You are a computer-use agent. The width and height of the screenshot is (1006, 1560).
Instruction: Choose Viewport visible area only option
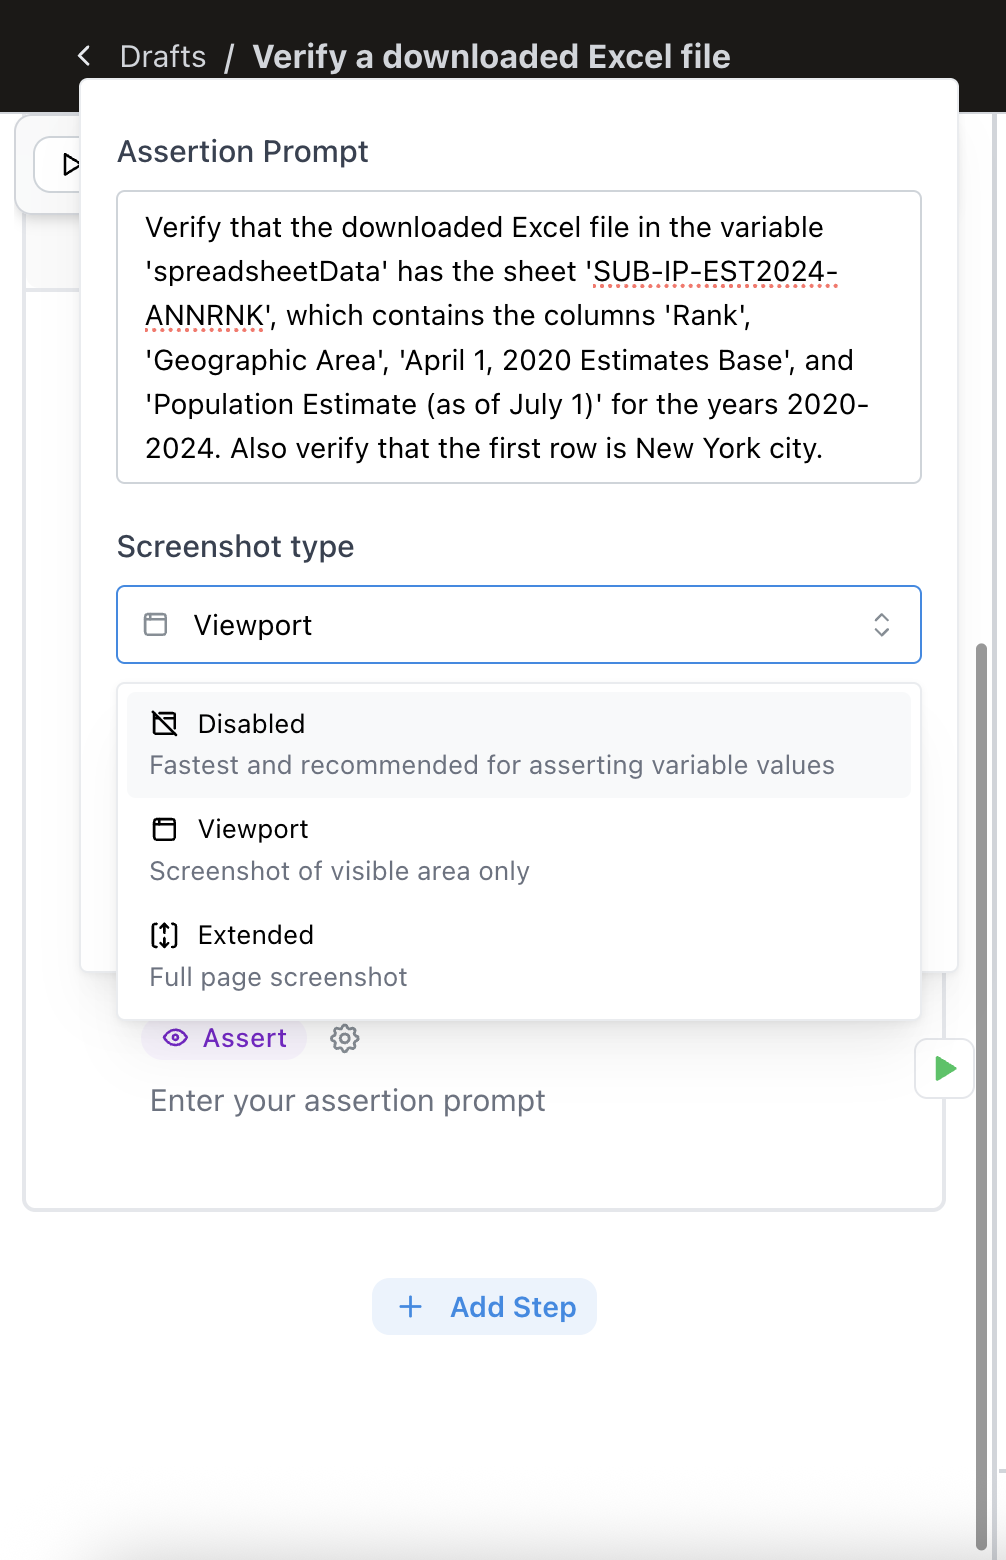tap(519, 850)
